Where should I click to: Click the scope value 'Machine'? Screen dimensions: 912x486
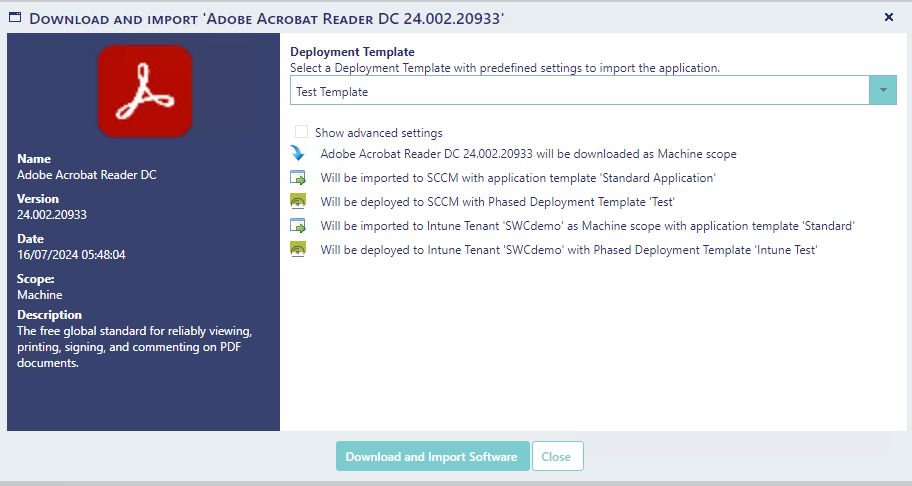(x=40, y=295)
